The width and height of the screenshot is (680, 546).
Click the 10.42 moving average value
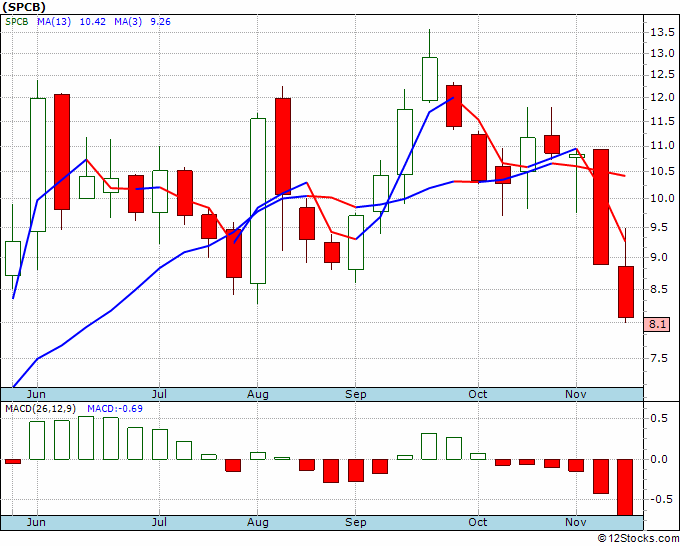tap(92, 22)
